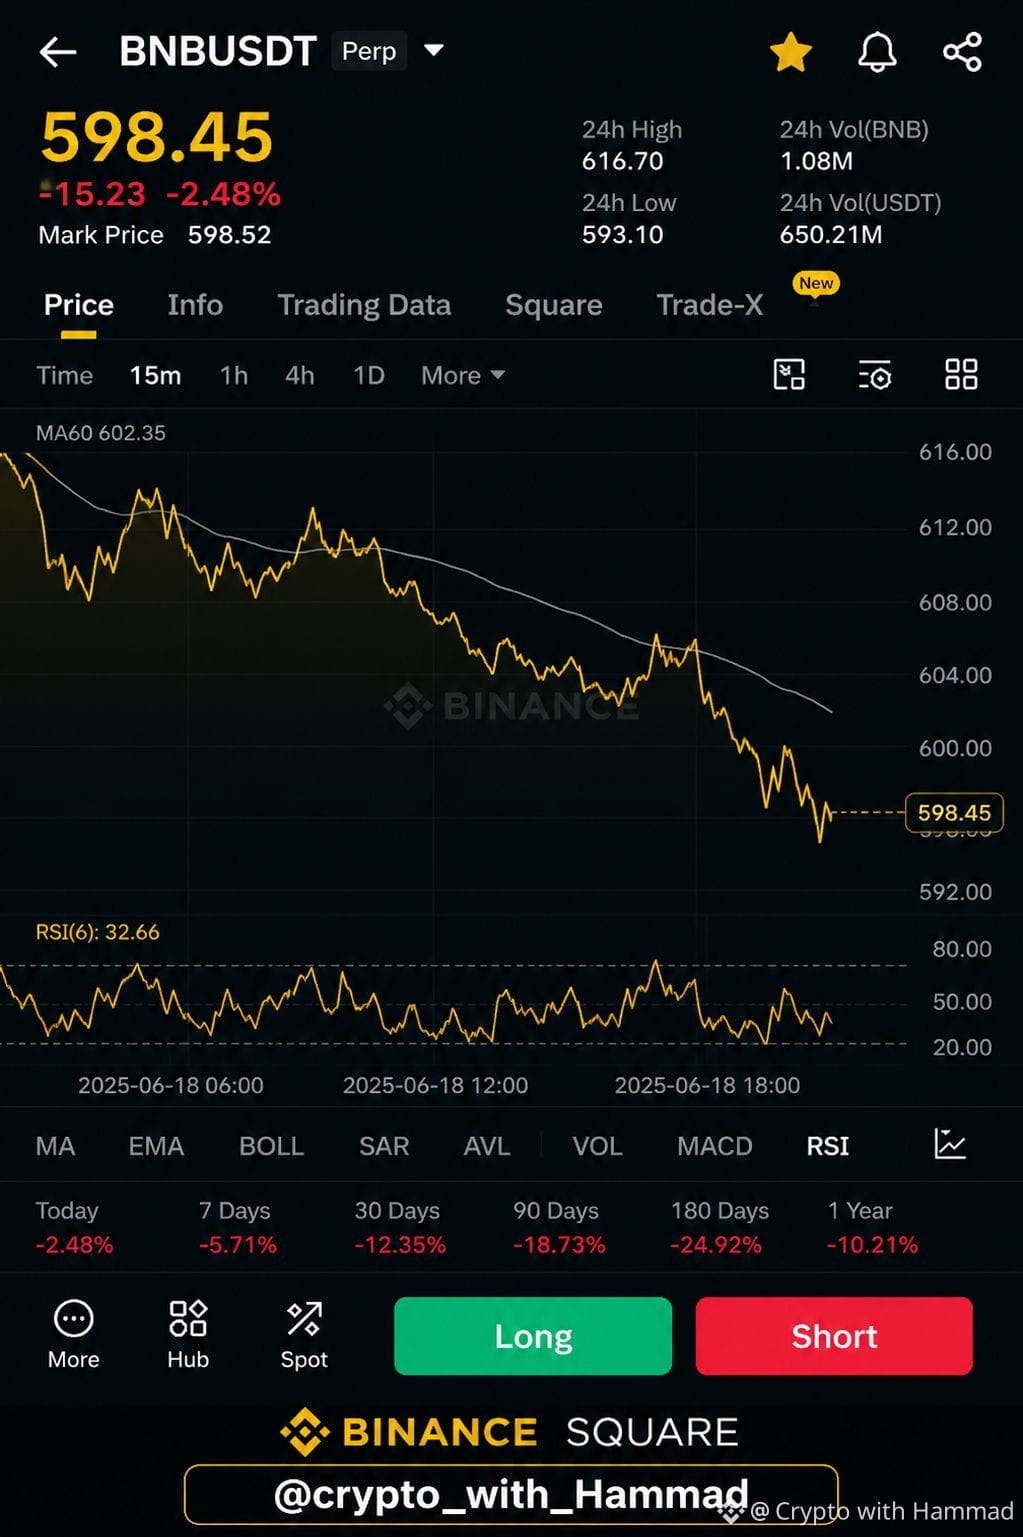
Task: Tap the 24h Vol(USDT) 650.21M value
Action: coord(831,235)
